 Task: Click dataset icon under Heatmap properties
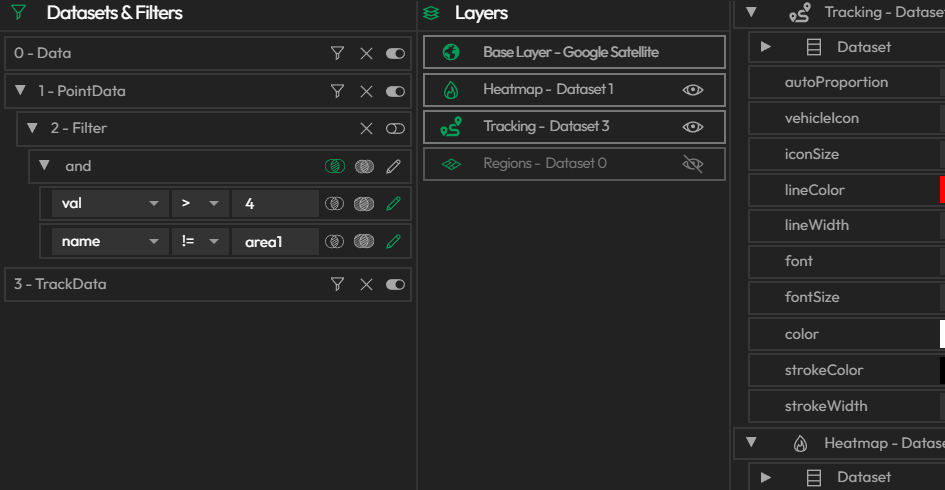pos(814,477)
